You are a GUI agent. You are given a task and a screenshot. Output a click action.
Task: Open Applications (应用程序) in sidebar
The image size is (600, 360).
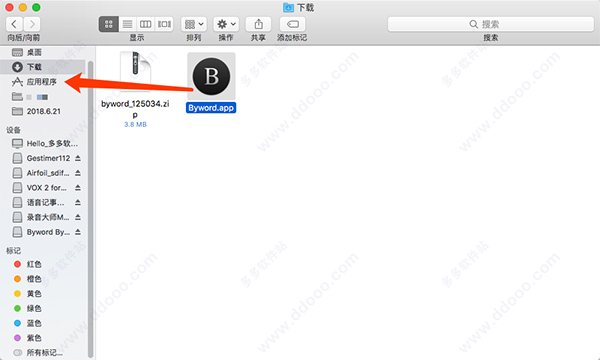43,81
